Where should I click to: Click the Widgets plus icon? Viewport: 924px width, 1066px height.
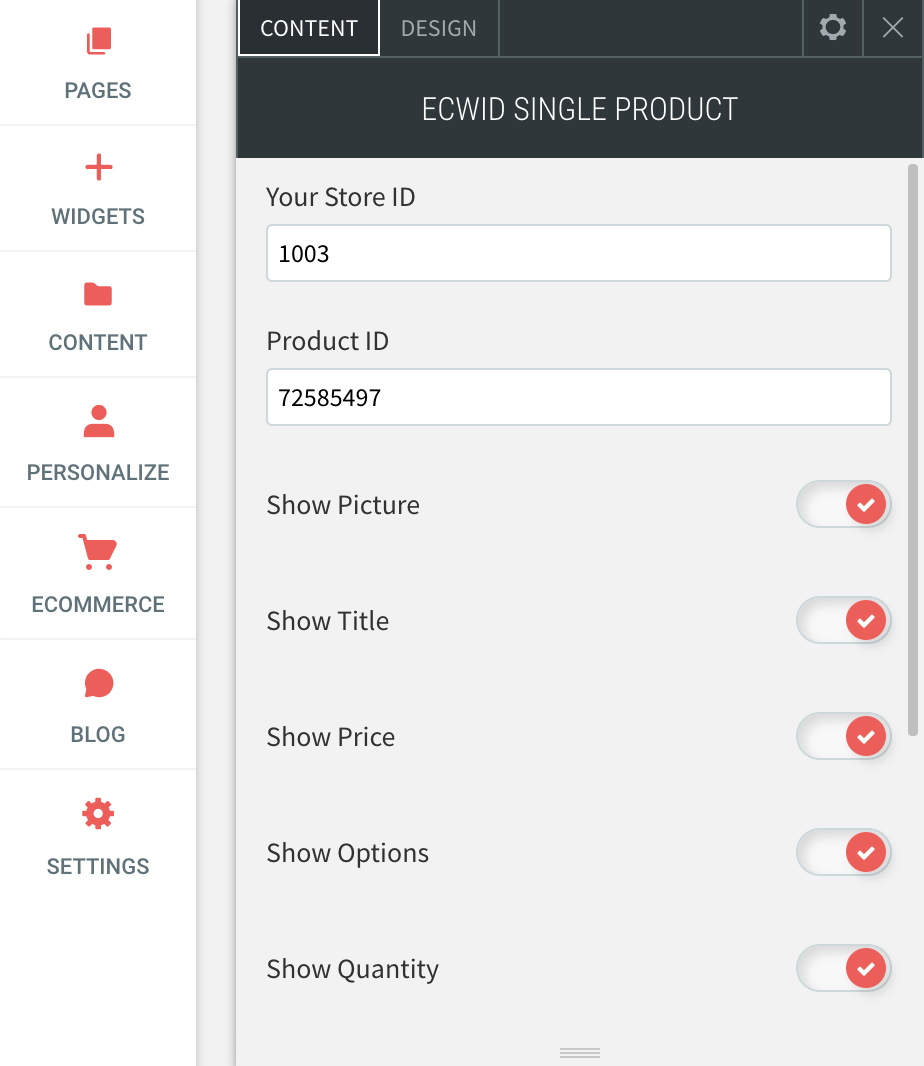point(98,168)
